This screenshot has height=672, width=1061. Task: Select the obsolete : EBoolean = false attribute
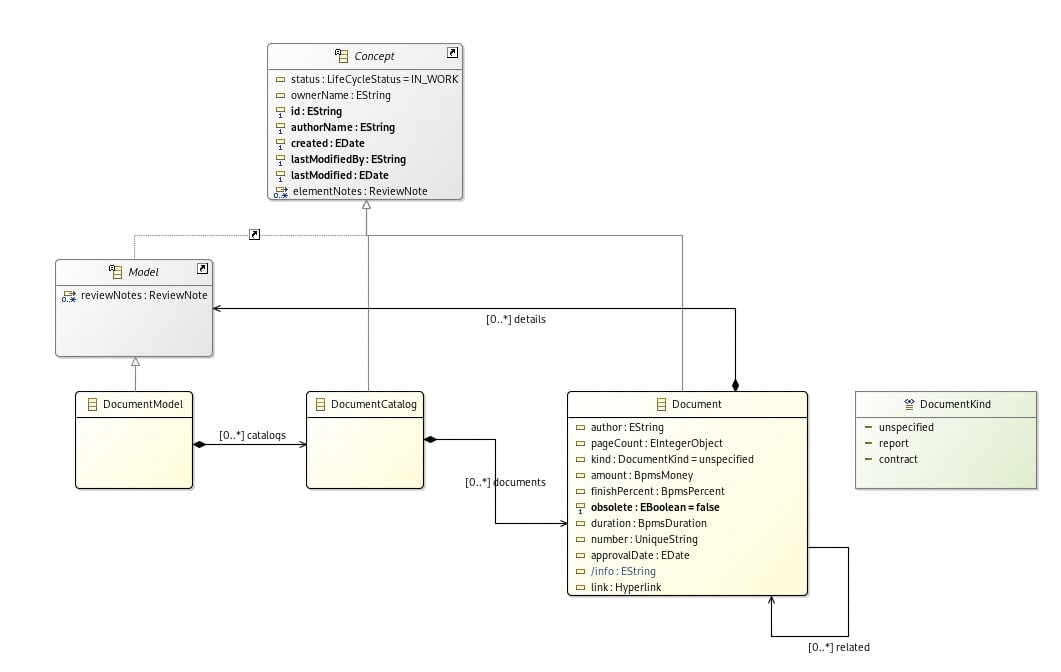coord(648,508)
